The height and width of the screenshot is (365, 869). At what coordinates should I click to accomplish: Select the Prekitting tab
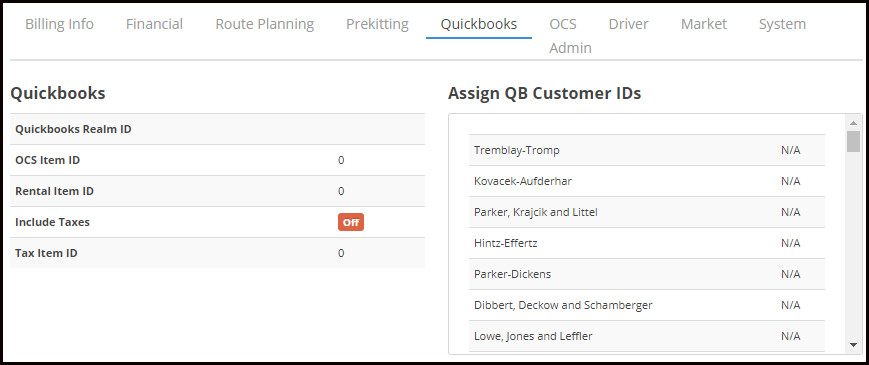click(x=377, y=24)
